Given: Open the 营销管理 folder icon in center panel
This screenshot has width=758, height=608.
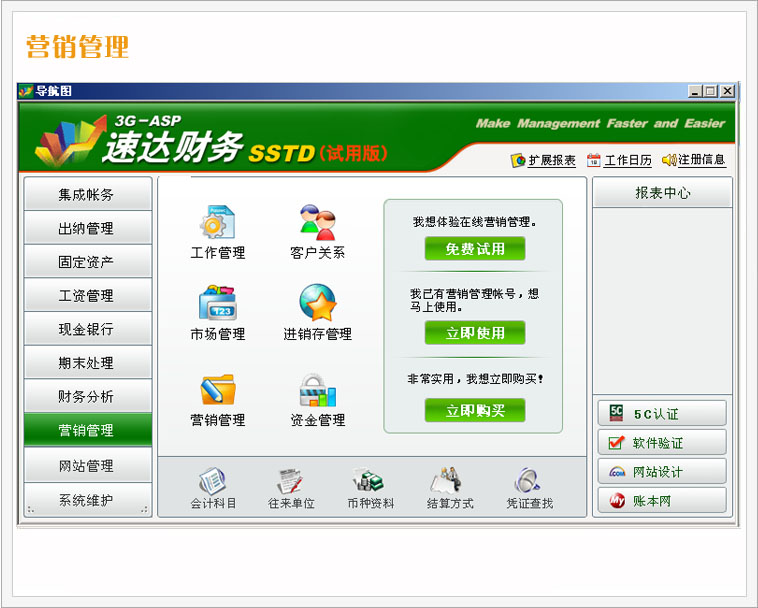Looking at the screenshot, I should click(218, 390).
